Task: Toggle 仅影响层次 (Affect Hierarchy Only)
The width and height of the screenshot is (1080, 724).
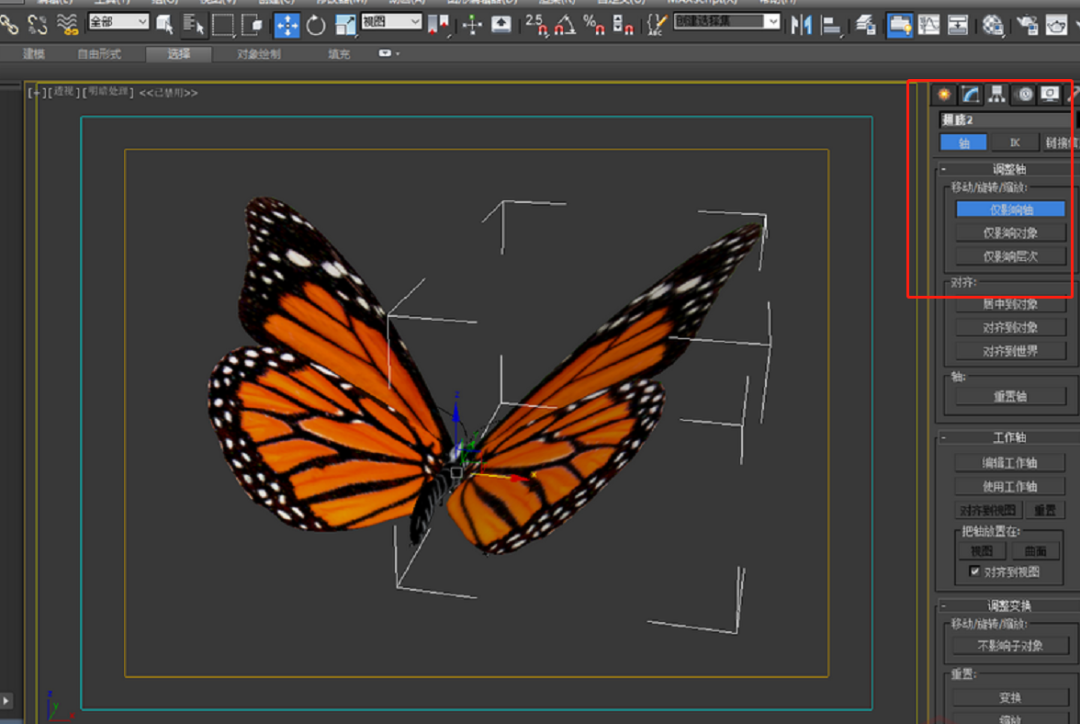Action: [1010, 256]
